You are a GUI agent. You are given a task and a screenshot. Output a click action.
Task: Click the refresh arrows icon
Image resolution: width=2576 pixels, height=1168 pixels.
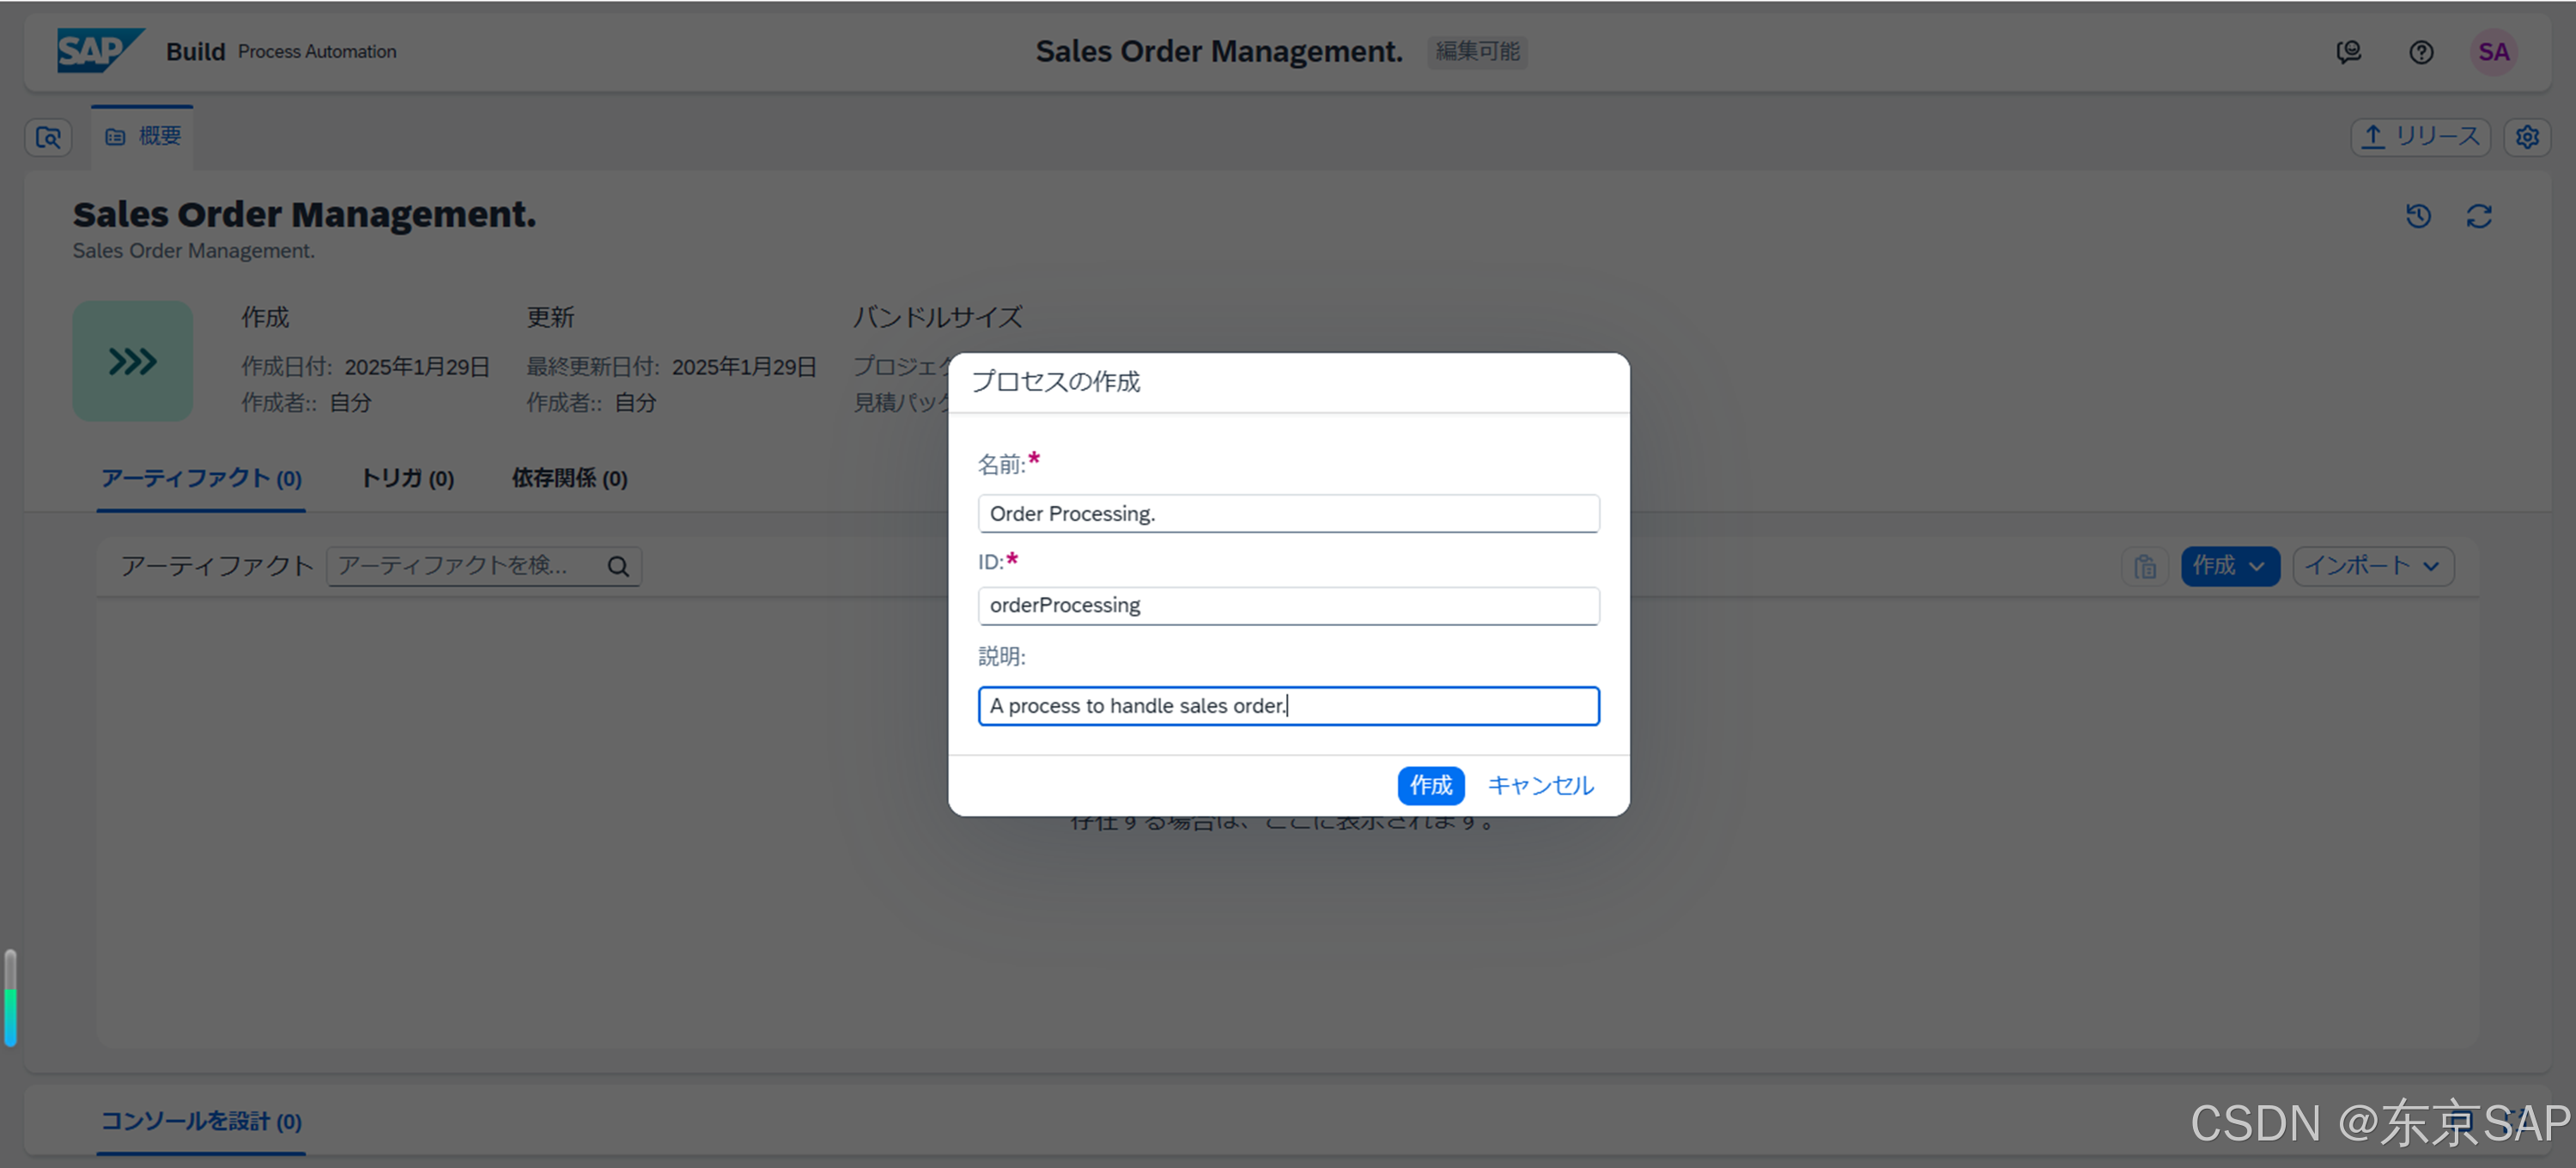pyautogui.click(x=2479, y=216)
